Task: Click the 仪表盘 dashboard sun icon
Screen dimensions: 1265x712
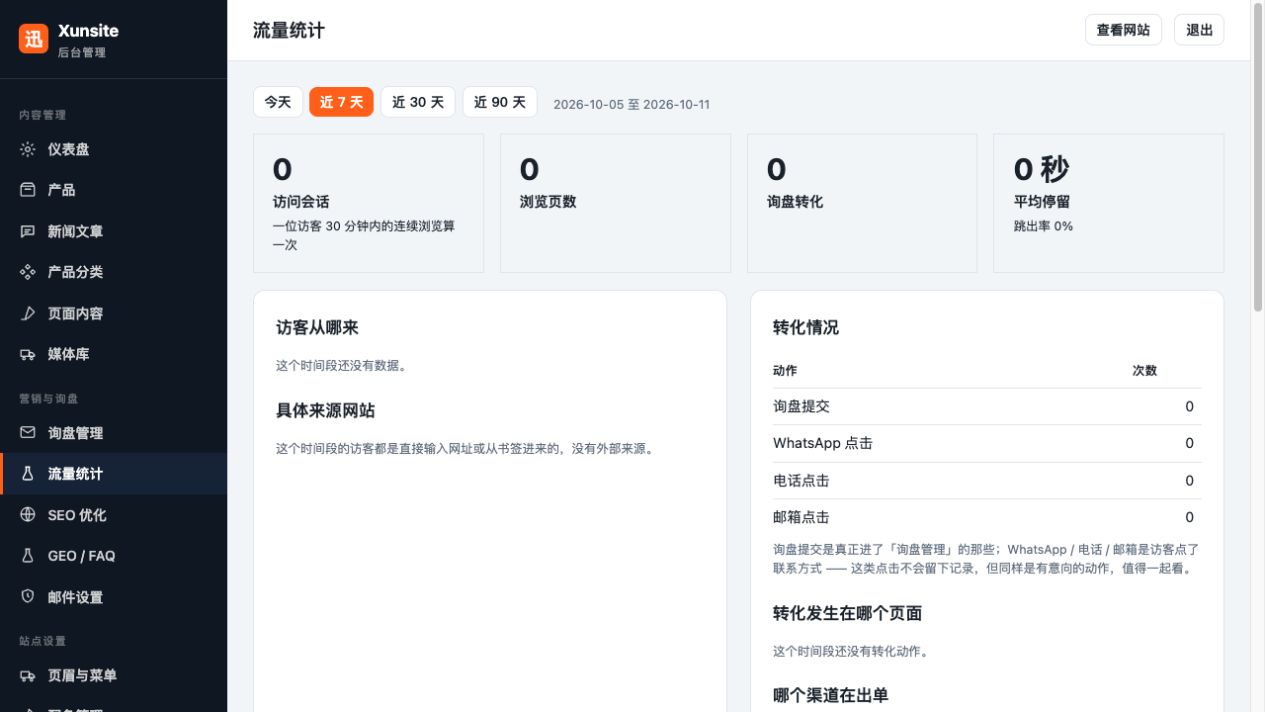Action: (x=28, y=149)
